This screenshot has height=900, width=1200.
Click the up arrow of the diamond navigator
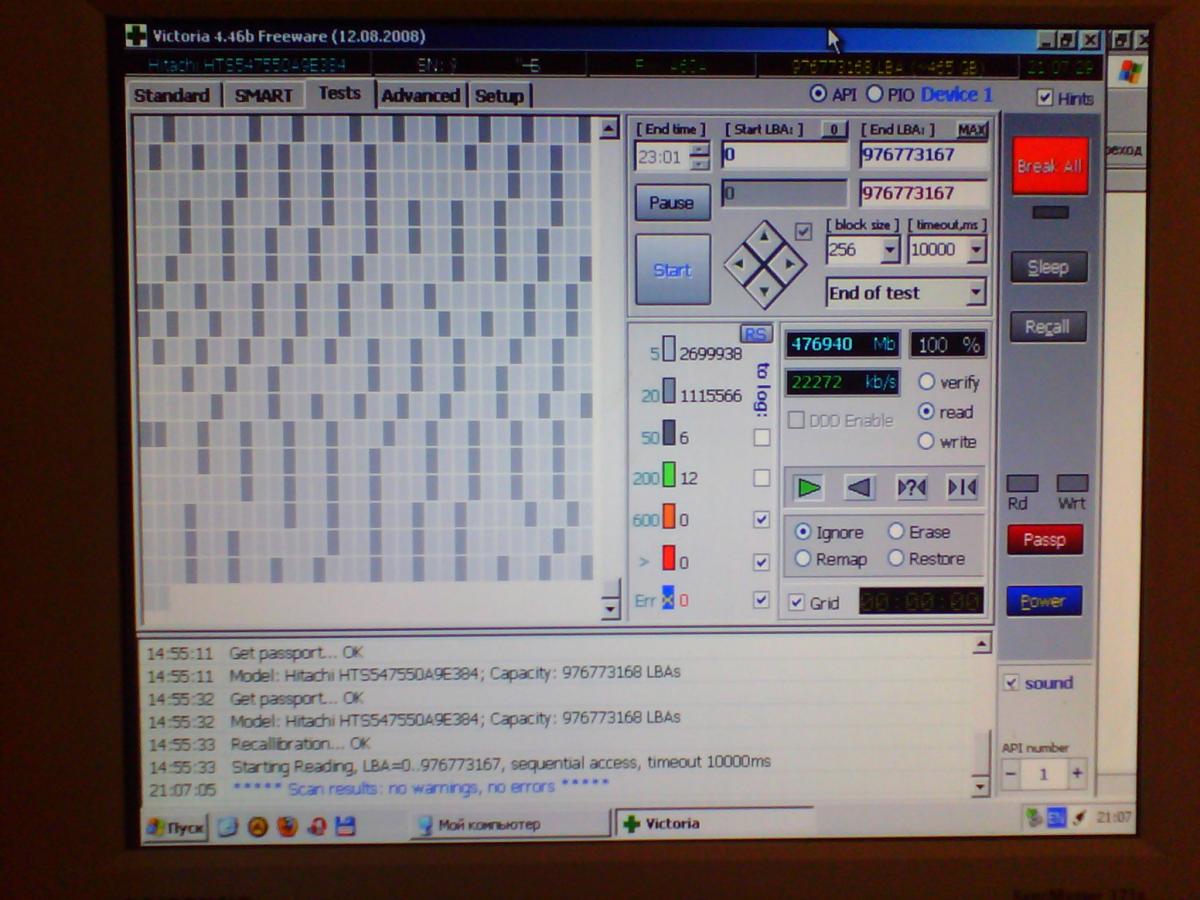pos(765,237)
